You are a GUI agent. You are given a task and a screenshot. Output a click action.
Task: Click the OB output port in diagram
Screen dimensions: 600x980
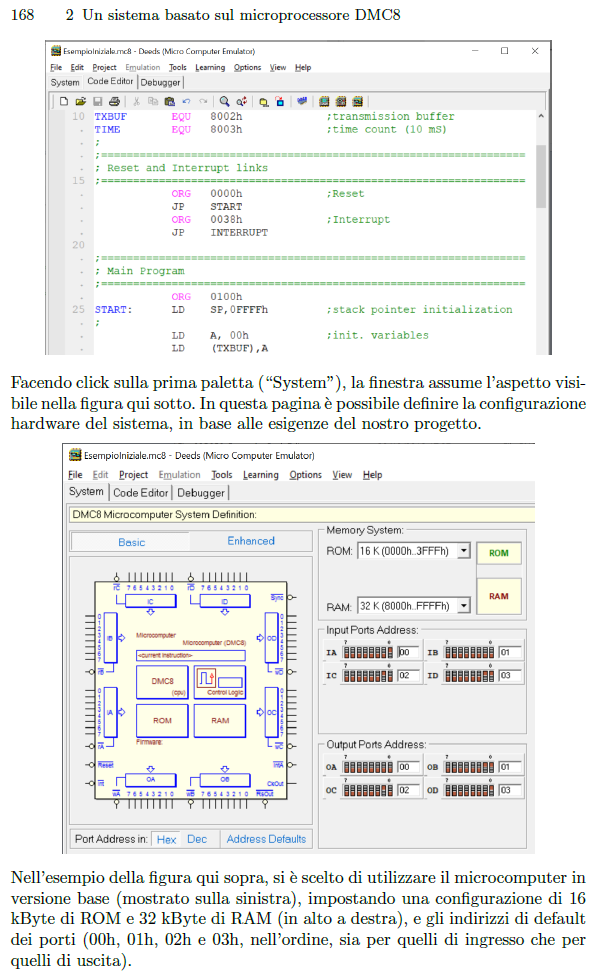tap(224, 779)
